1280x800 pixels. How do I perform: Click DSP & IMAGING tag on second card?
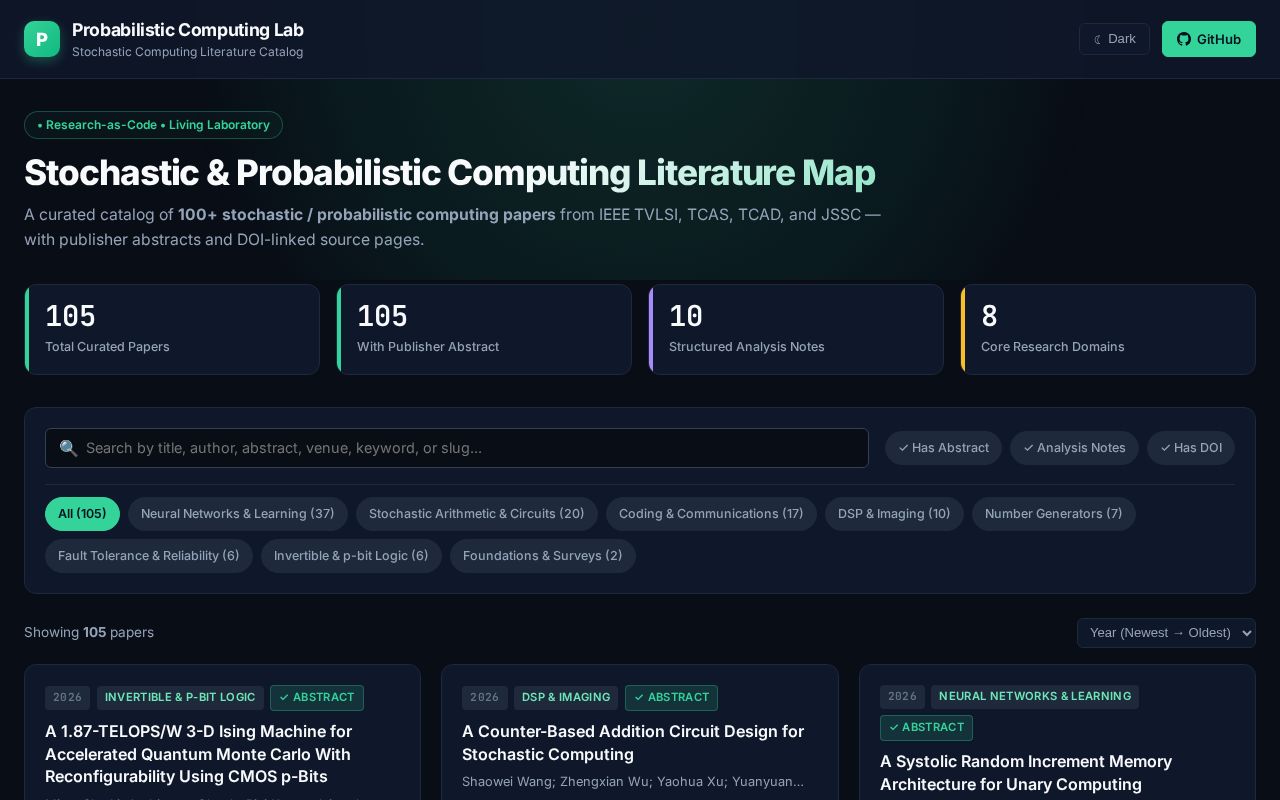566,697
